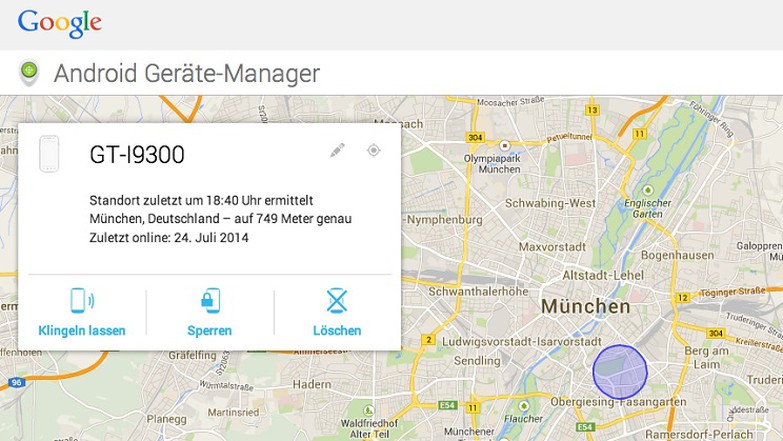This screenshot has height=441, width=783.
Task: Click the erase phone icon
Action: click(337, 301)
